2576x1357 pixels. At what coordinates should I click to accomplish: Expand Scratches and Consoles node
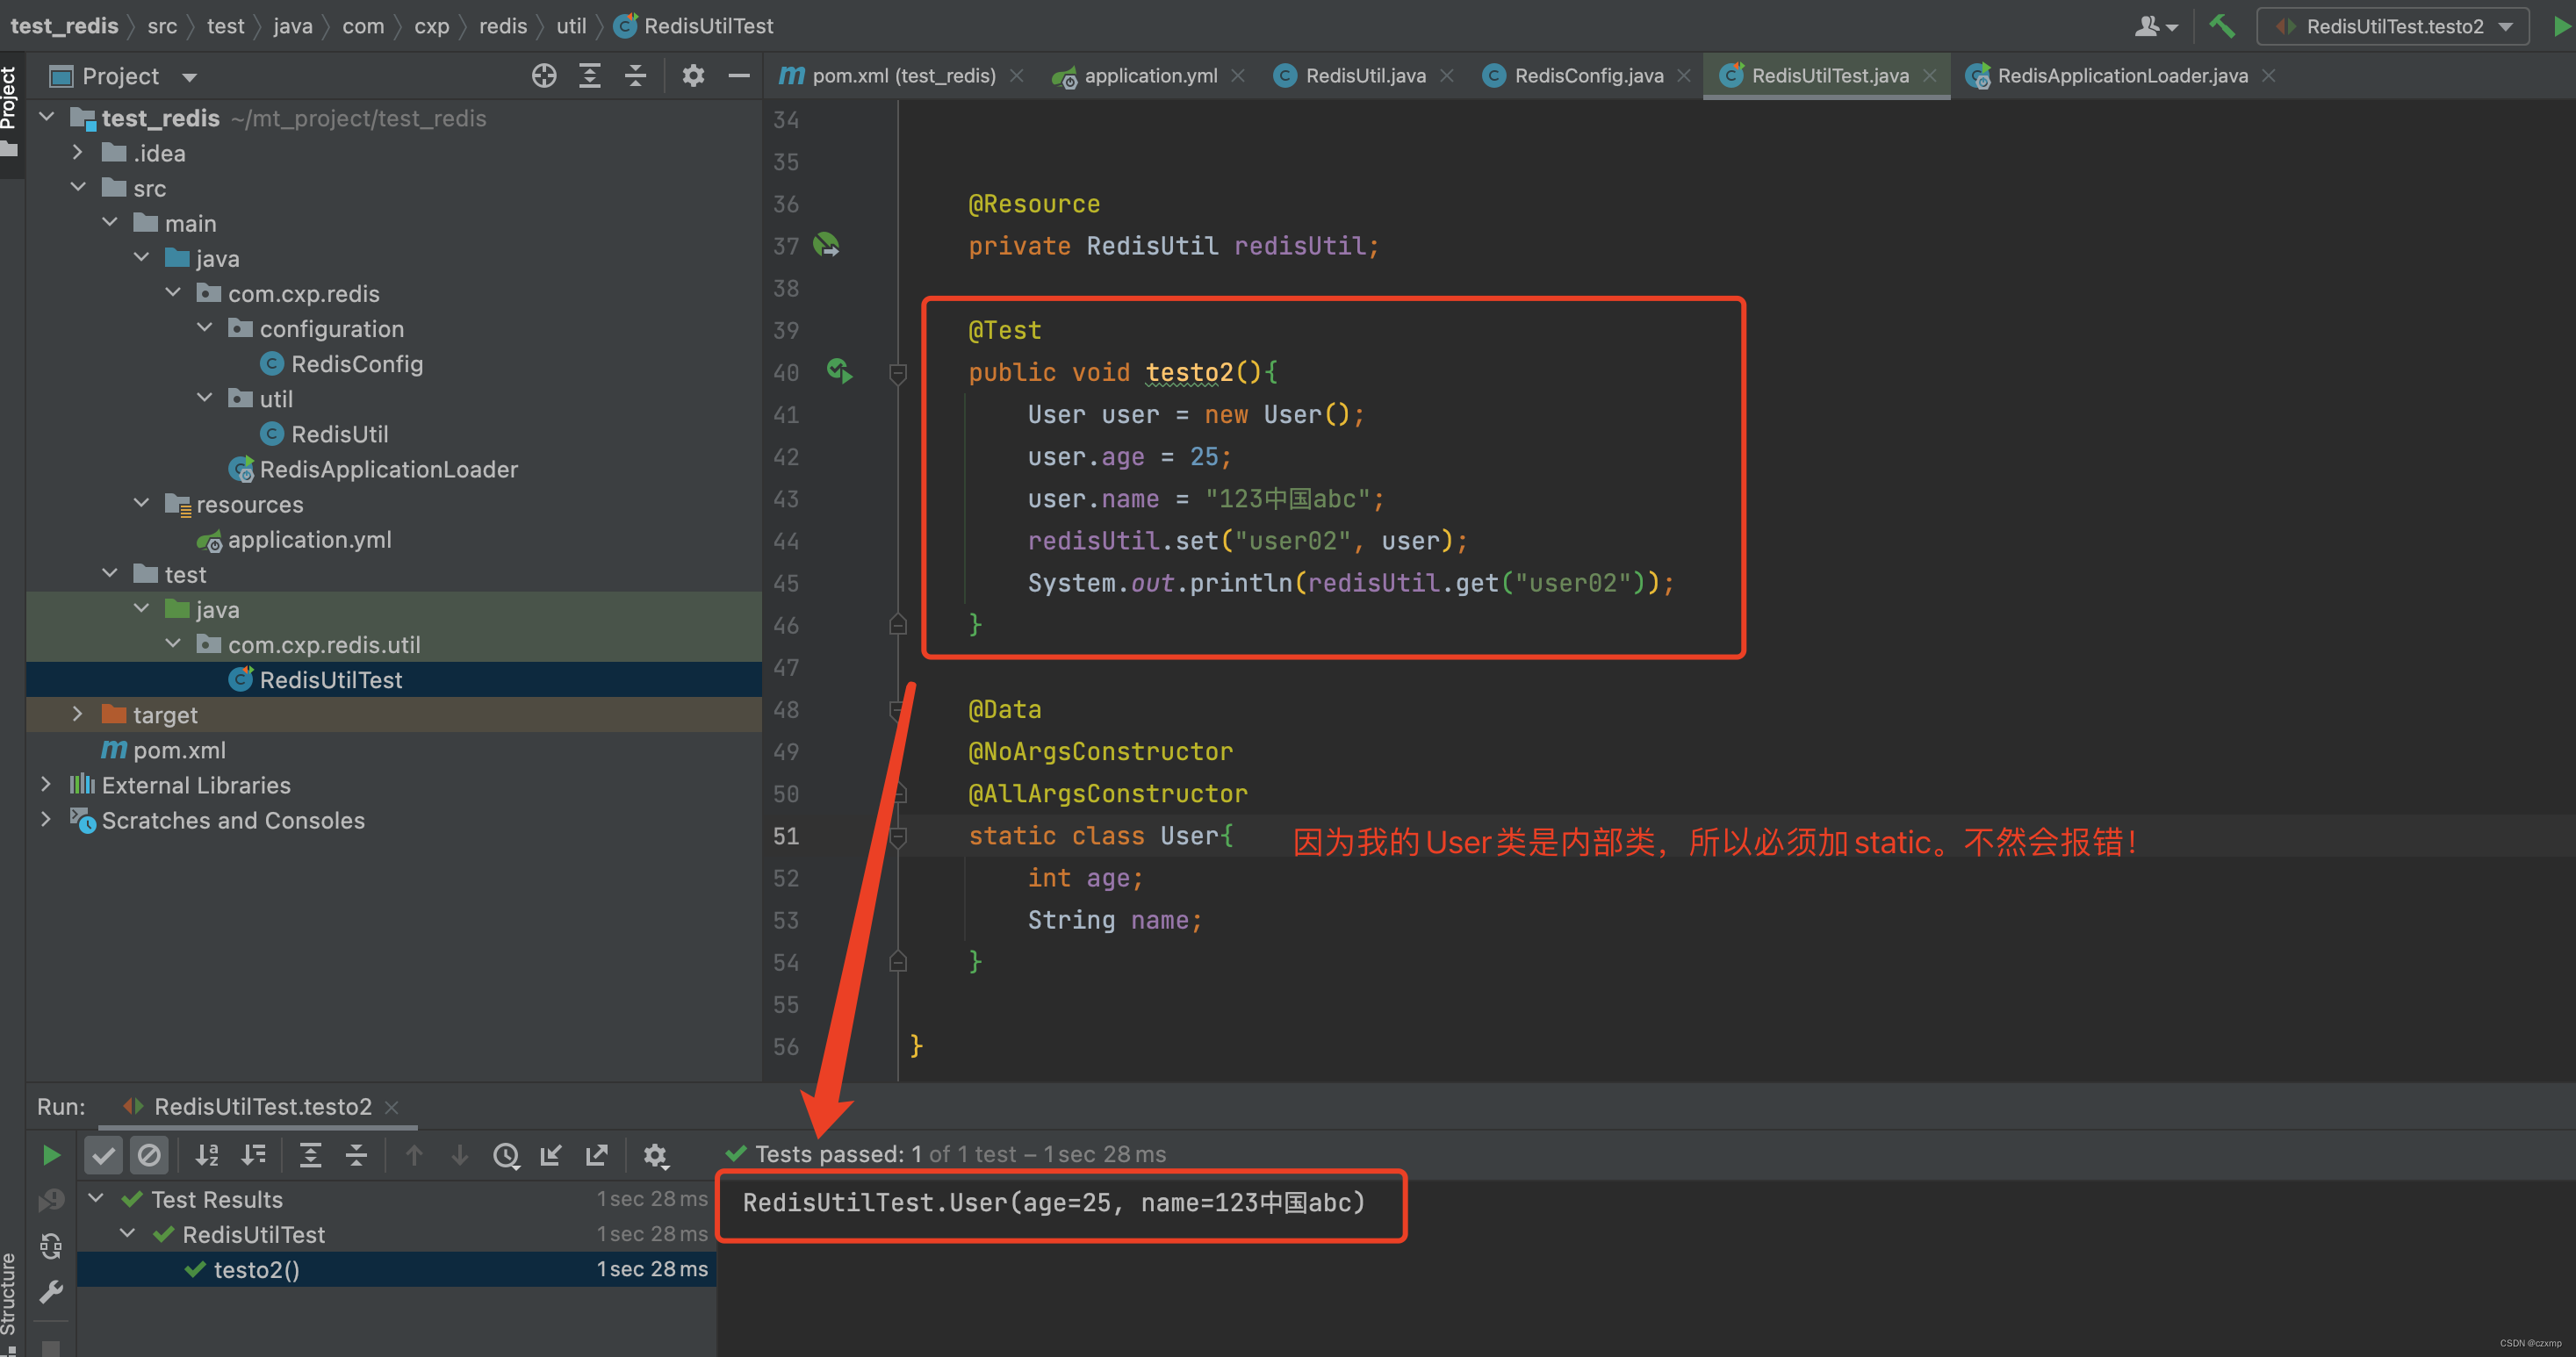pos(46,819)
